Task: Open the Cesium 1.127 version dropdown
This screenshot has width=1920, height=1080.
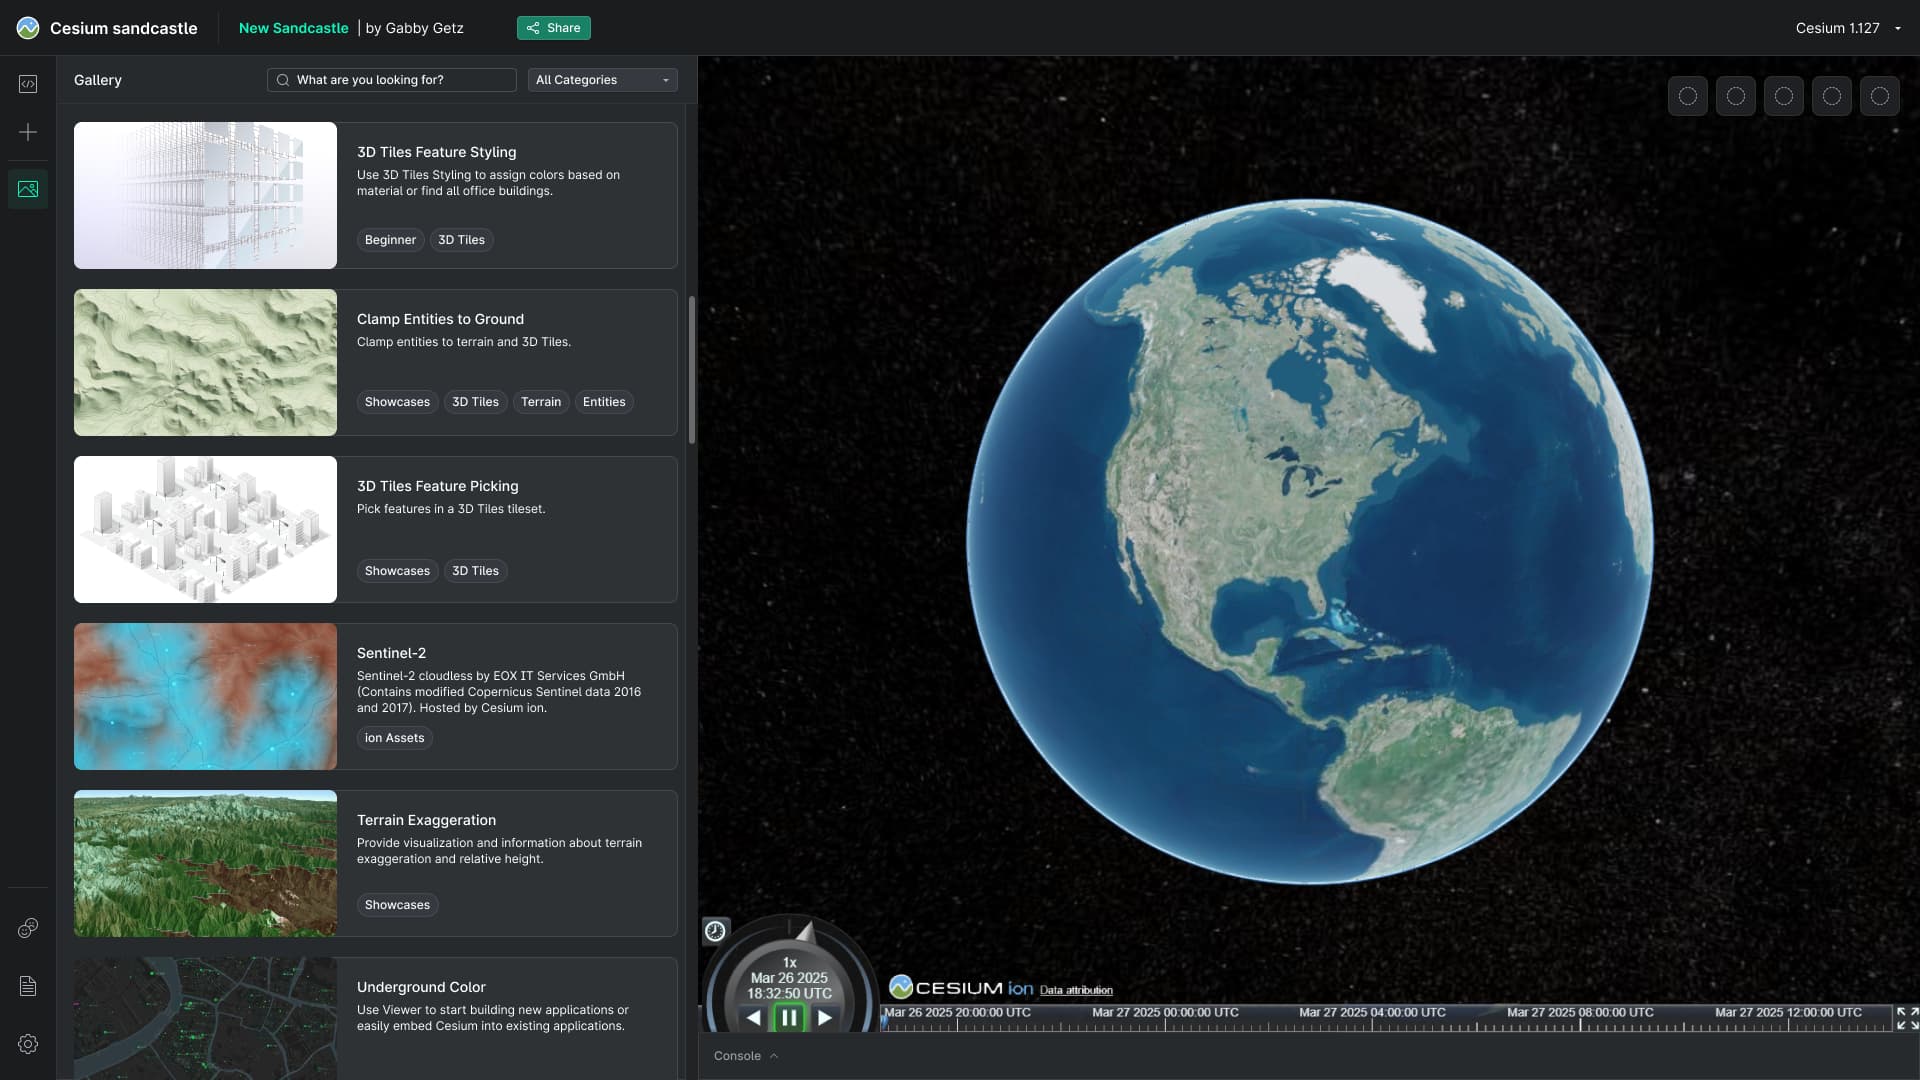Action: tap(1848, 28)
